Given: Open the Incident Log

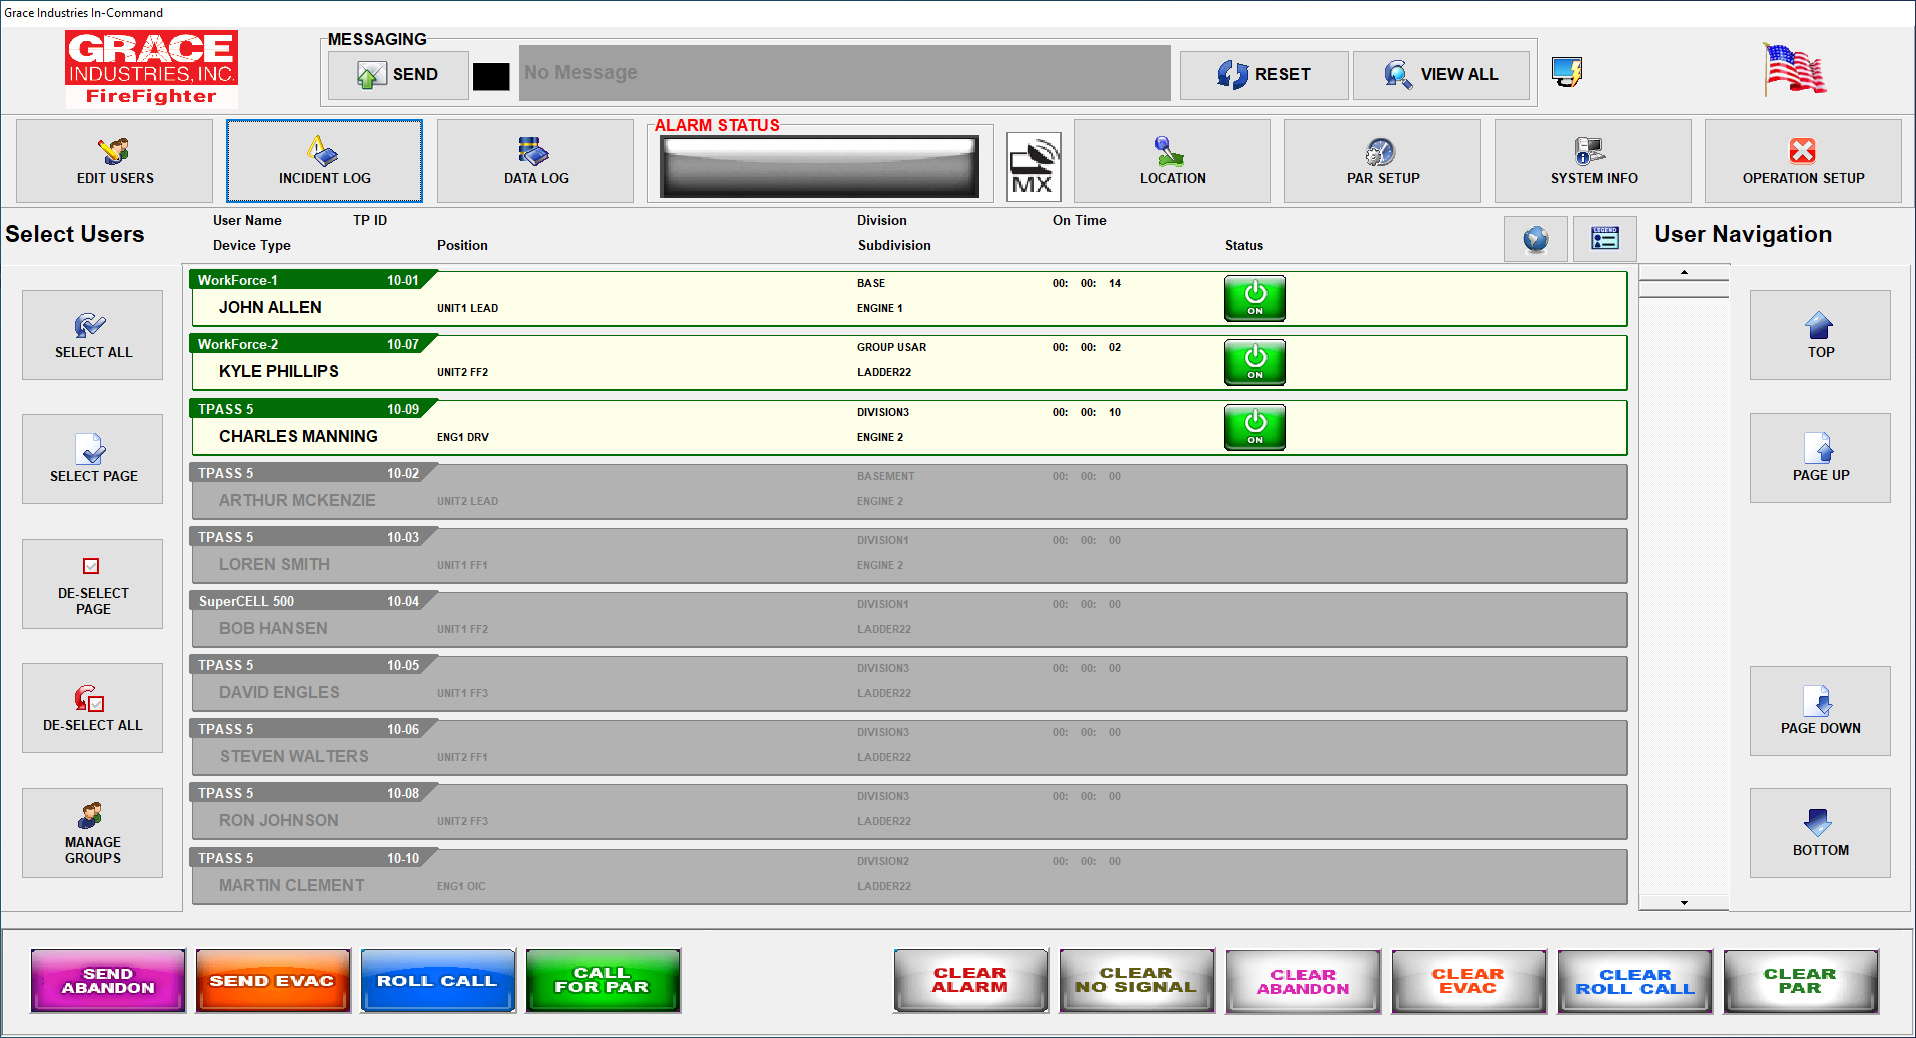Looking at the screenshot, I should pyautogui.click(x=324, y=161).
